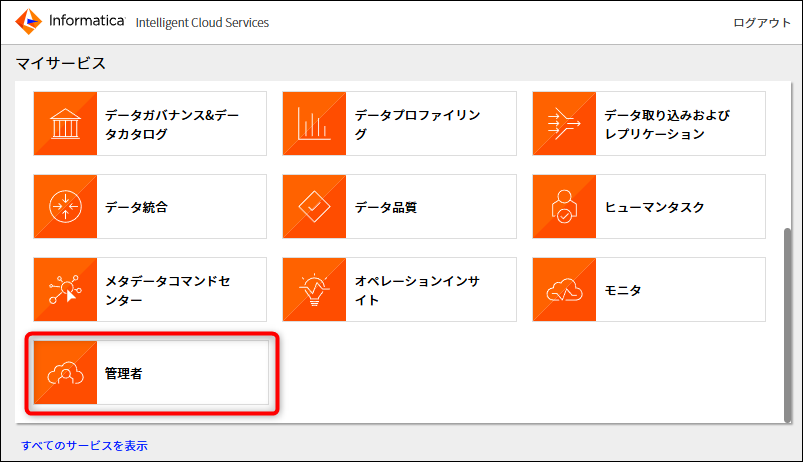Image resolution: width=803 pixels, height=462 pixels.
Task: Open the データガバナンス&データカタログ building icon
Action: (65, 123)
